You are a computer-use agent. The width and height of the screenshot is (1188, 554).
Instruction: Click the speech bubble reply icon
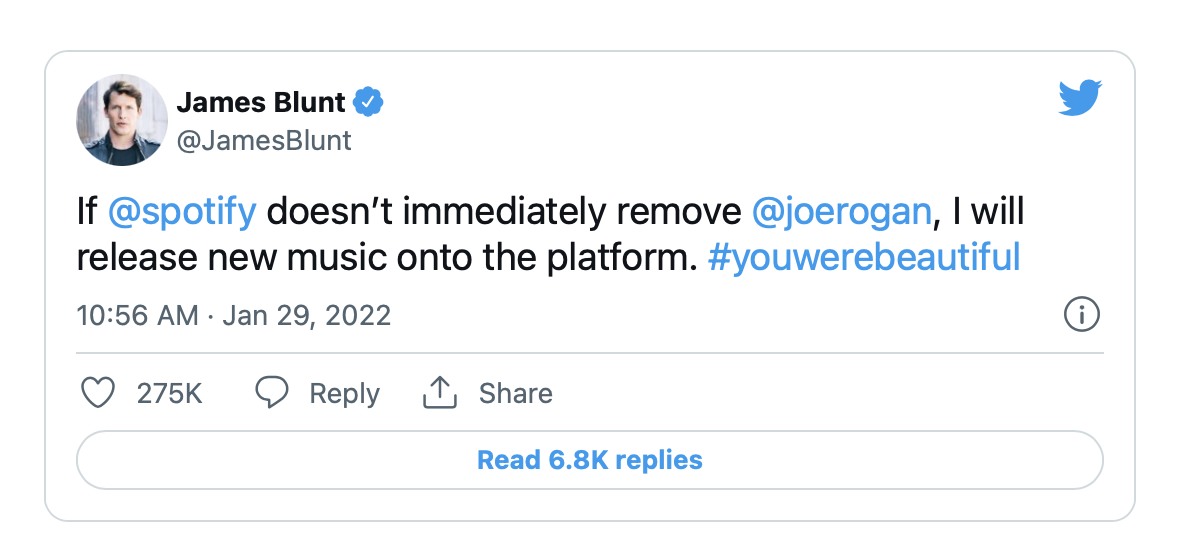tap(272, 393)
